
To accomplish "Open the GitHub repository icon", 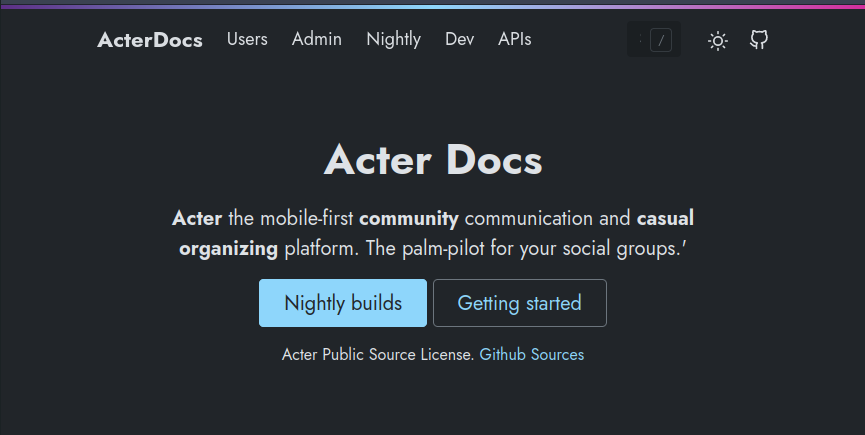I will tap(759, 40).
